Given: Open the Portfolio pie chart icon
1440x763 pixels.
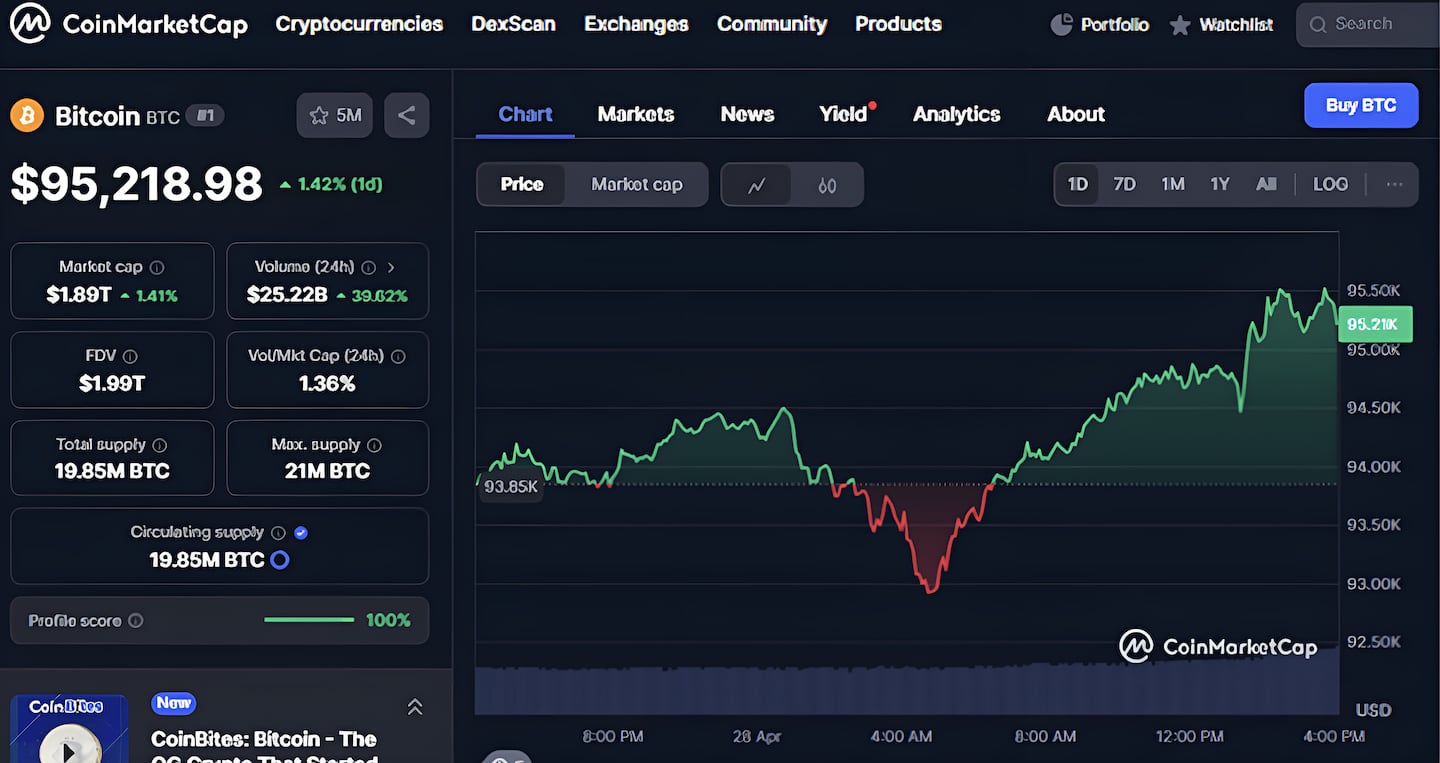Looking at the screenshot, I should coord(1061,25).
